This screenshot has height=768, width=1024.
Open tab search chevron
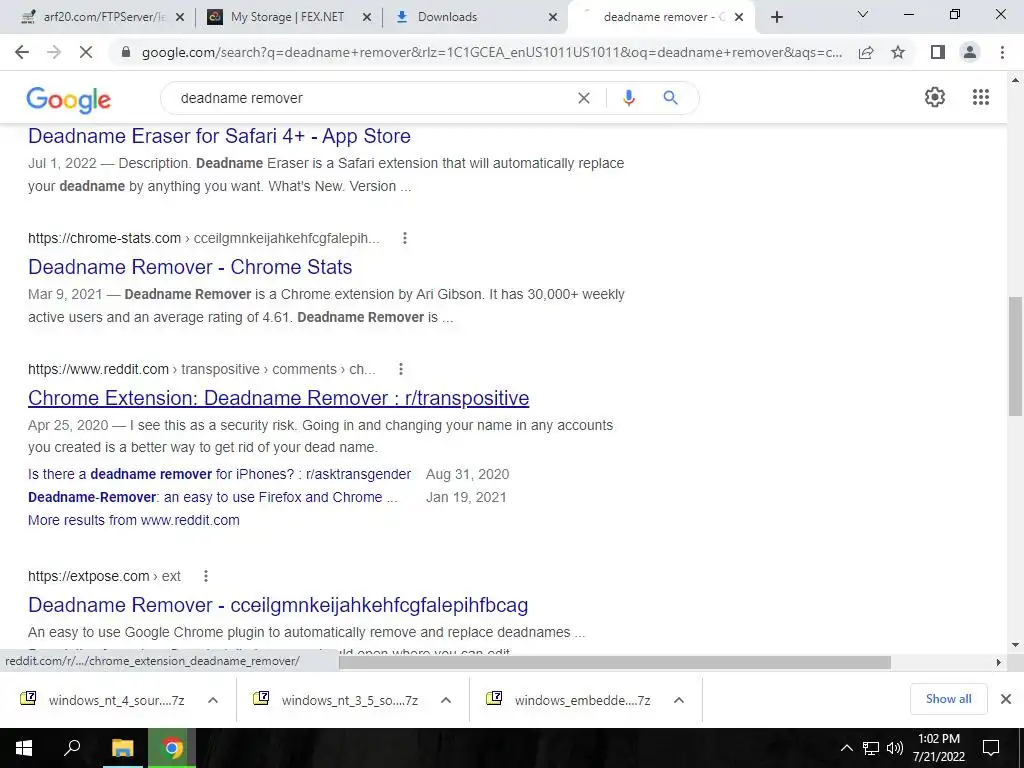(863, 14)
